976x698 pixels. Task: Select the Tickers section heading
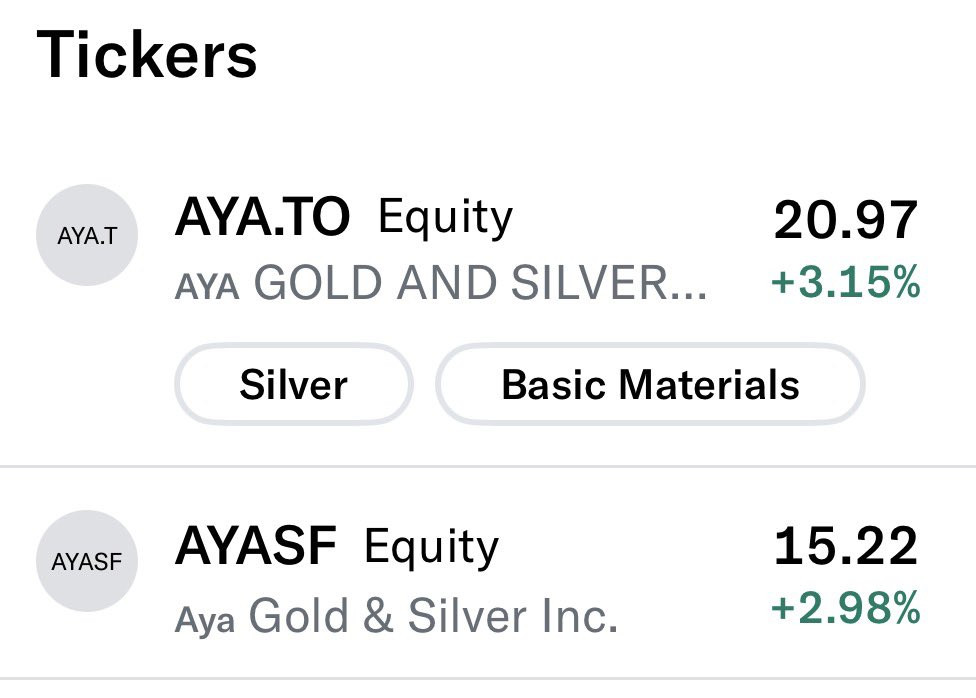pos(147,55)
